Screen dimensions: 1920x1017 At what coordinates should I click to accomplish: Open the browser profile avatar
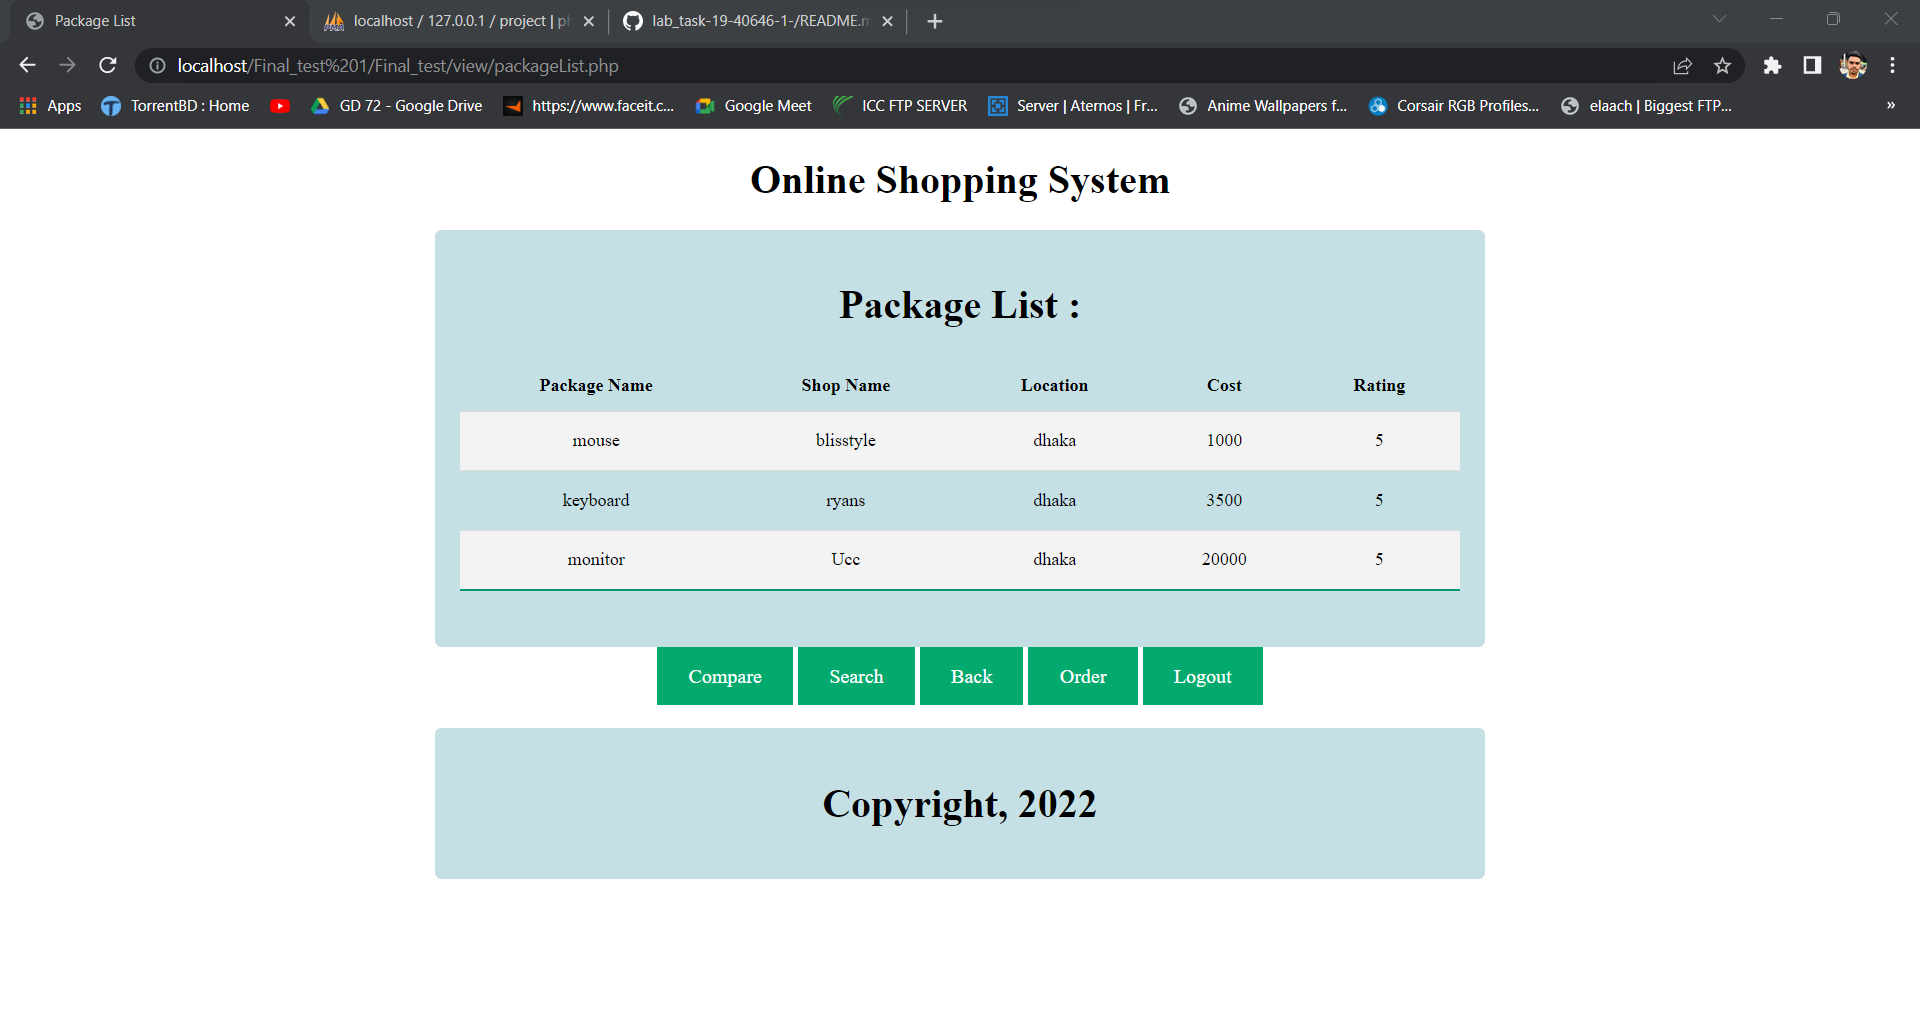pyautogui.click(x=1853, y=65)
